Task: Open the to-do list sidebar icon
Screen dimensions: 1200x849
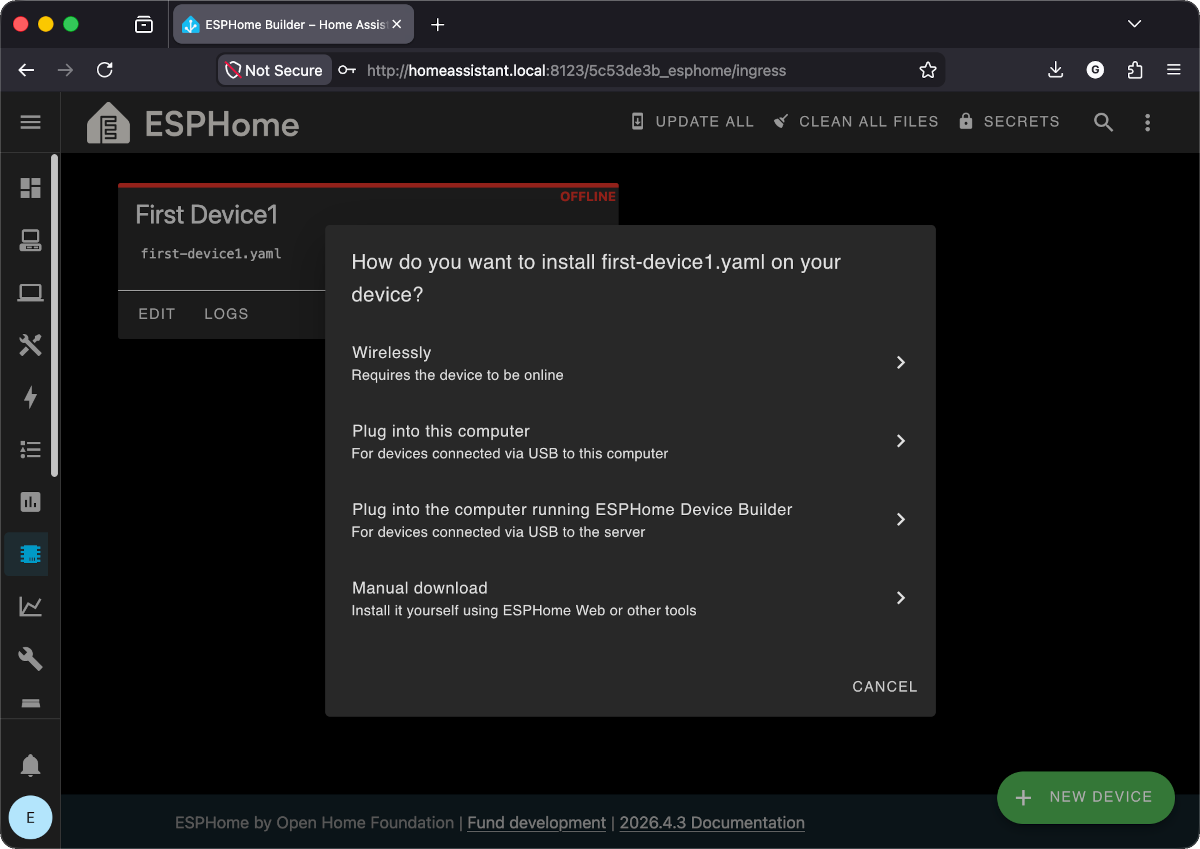Action: point(30,450)
